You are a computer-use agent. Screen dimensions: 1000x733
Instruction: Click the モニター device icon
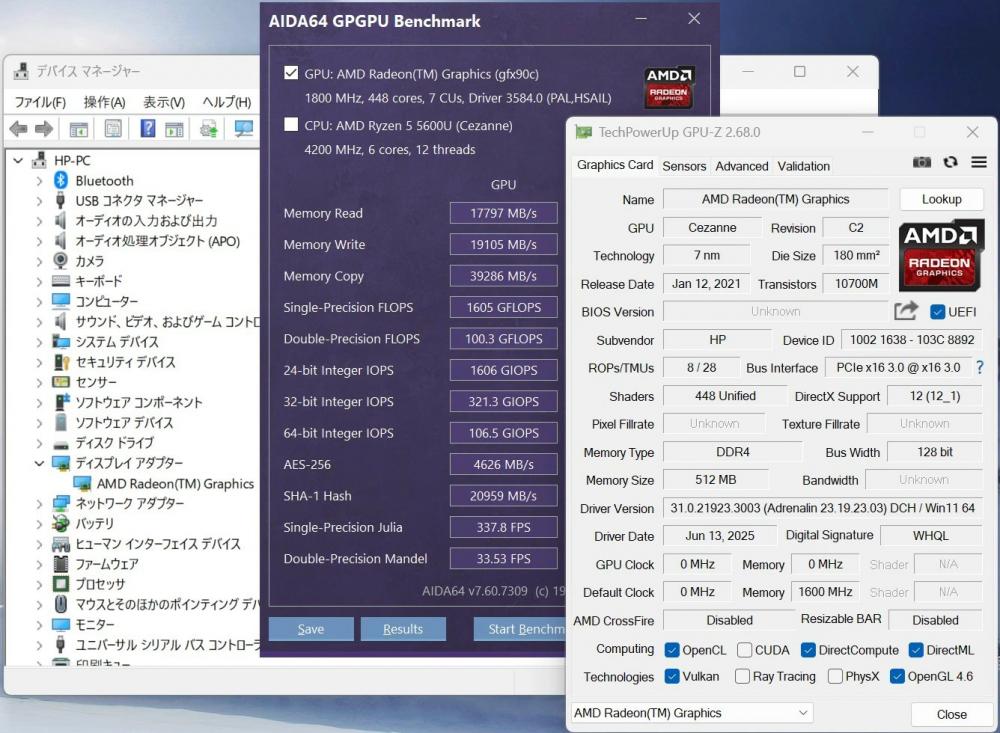61,625
